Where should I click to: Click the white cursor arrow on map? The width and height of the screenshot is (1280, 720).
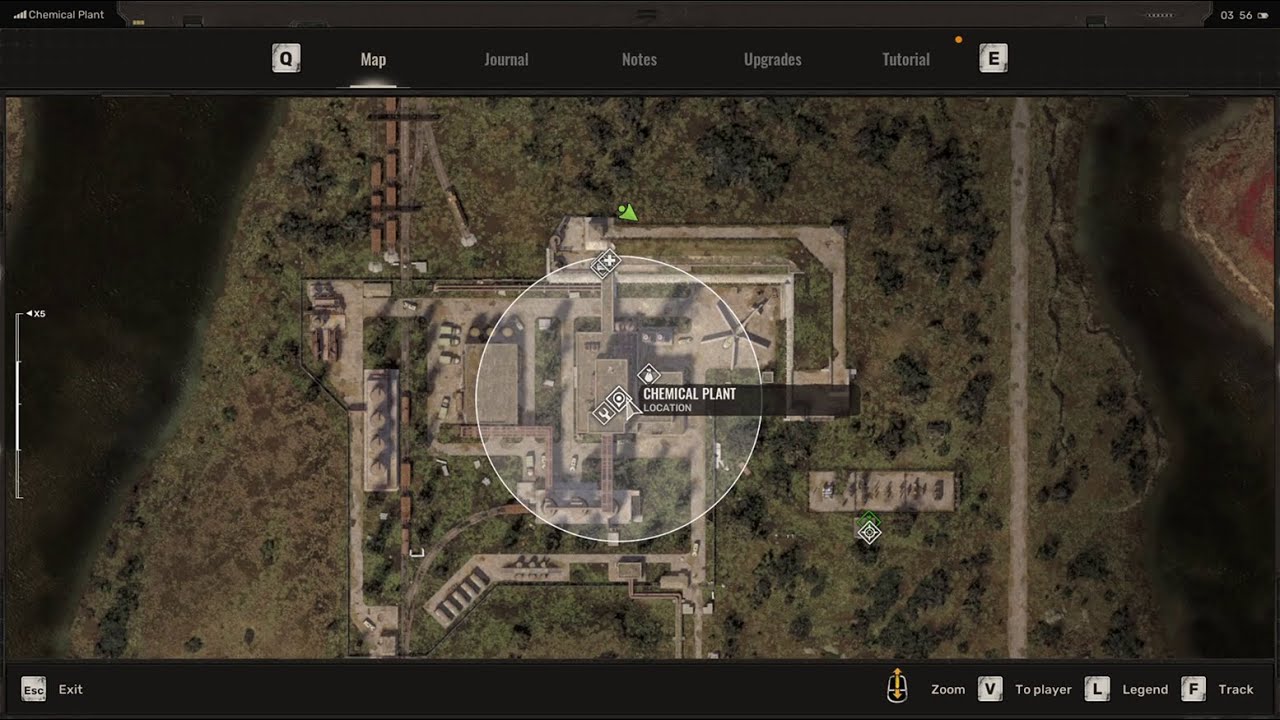(x=631, y=408)
